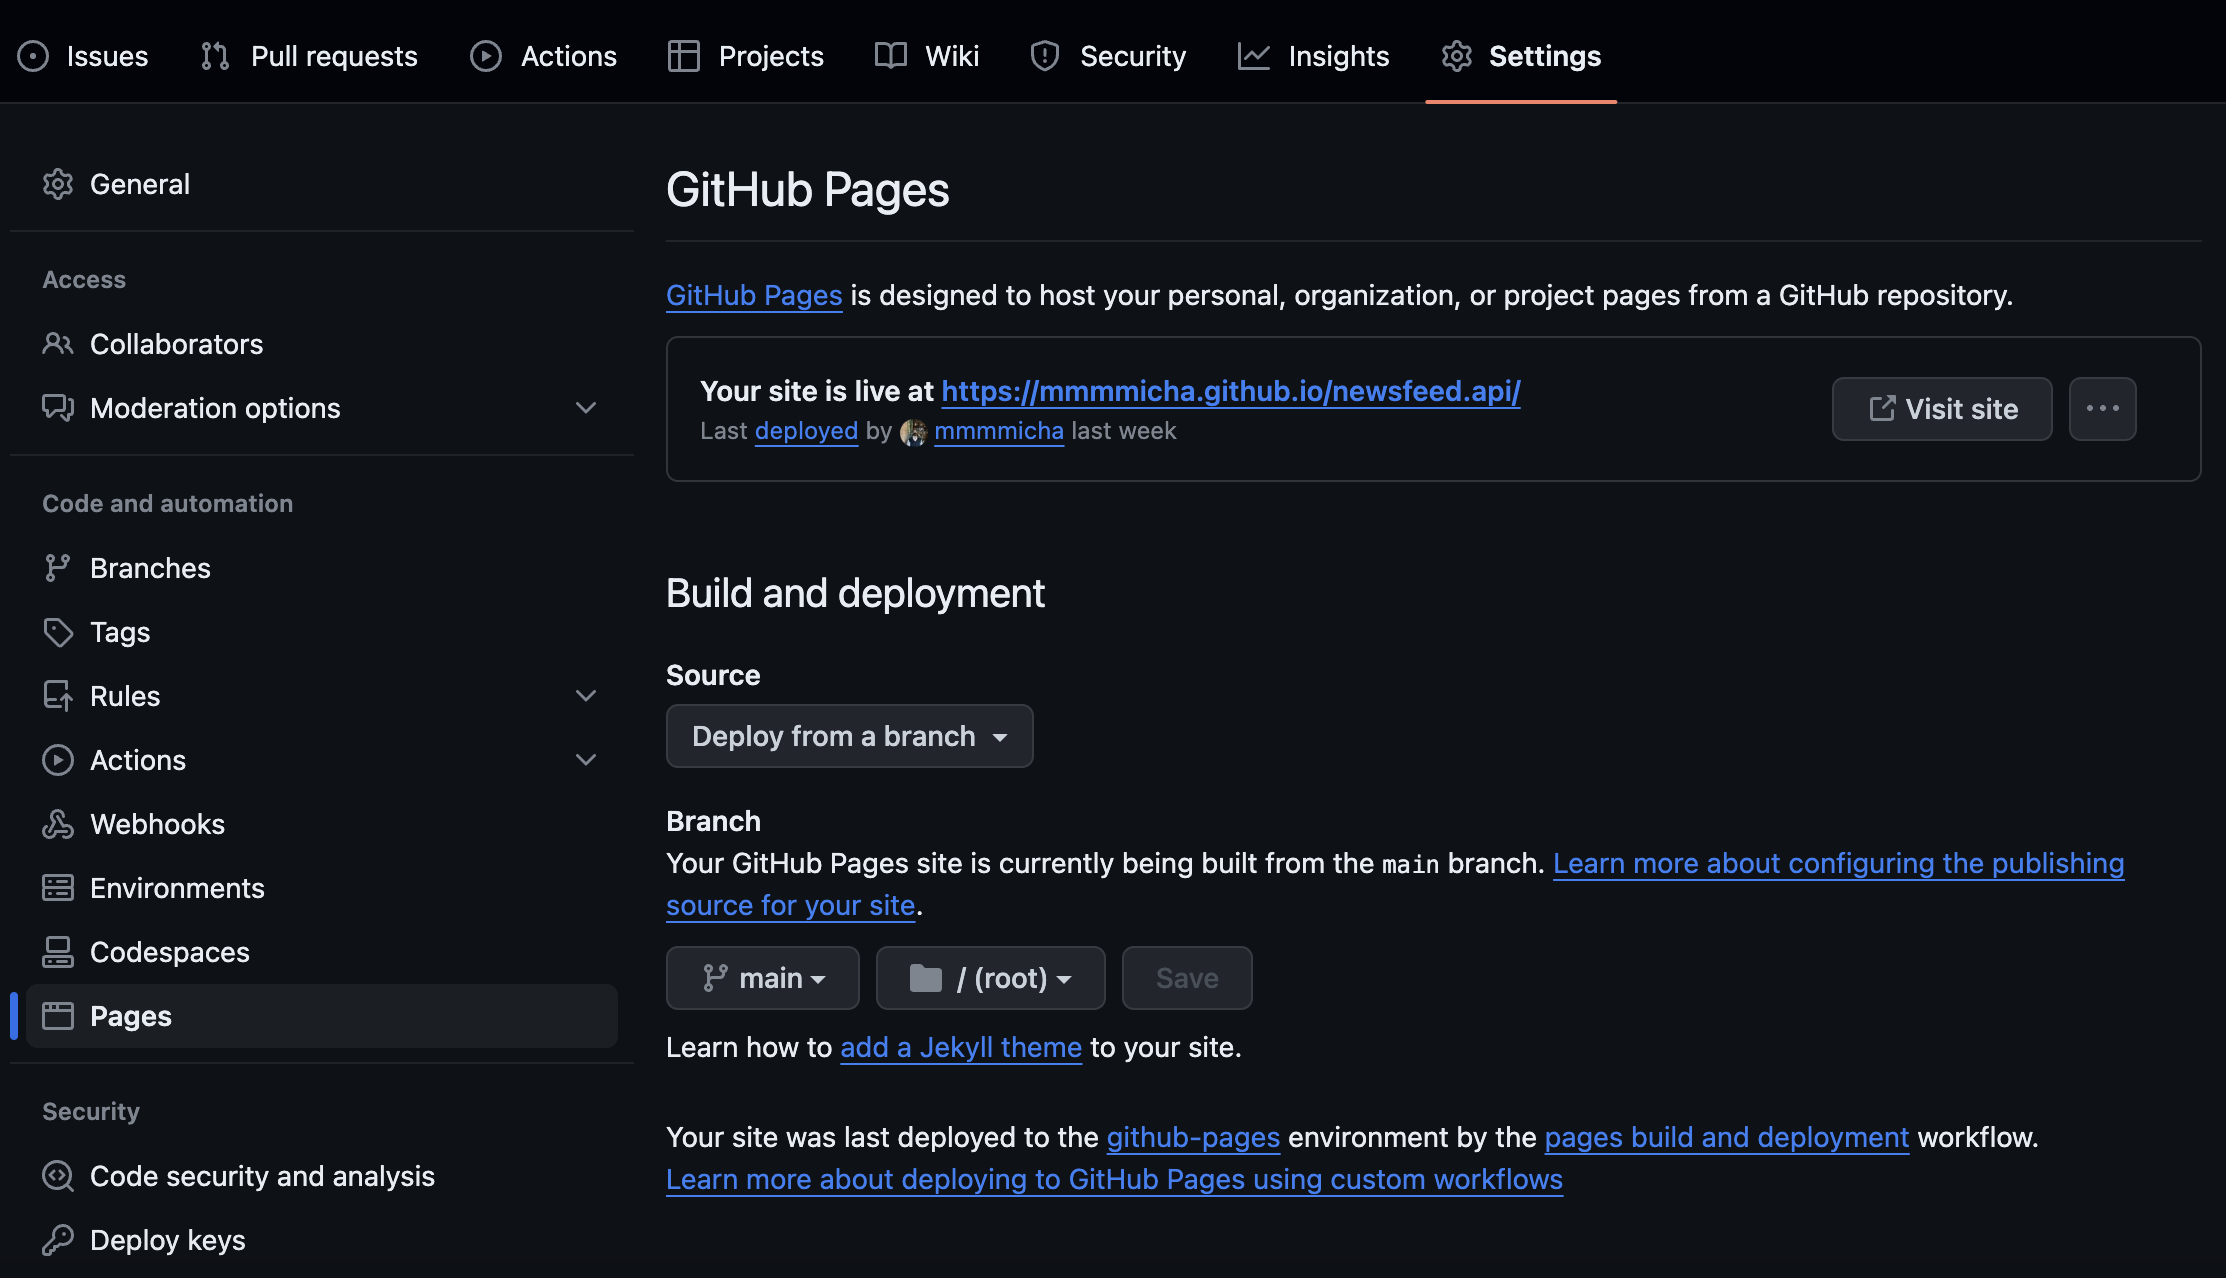Open the main branch selector dropdown

pos(763,978)
